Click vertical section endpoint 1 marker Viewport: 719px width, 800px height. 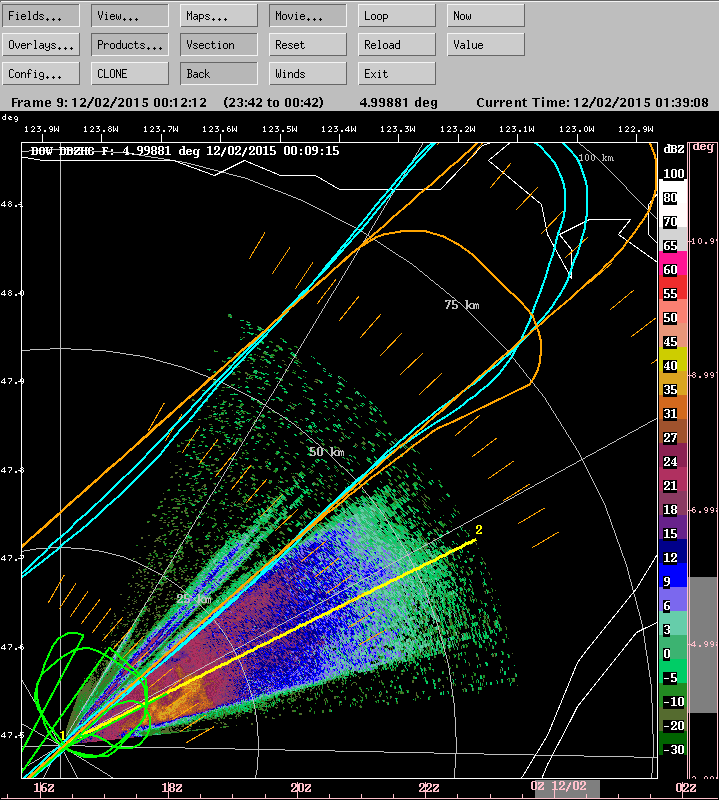coord(63,736)
